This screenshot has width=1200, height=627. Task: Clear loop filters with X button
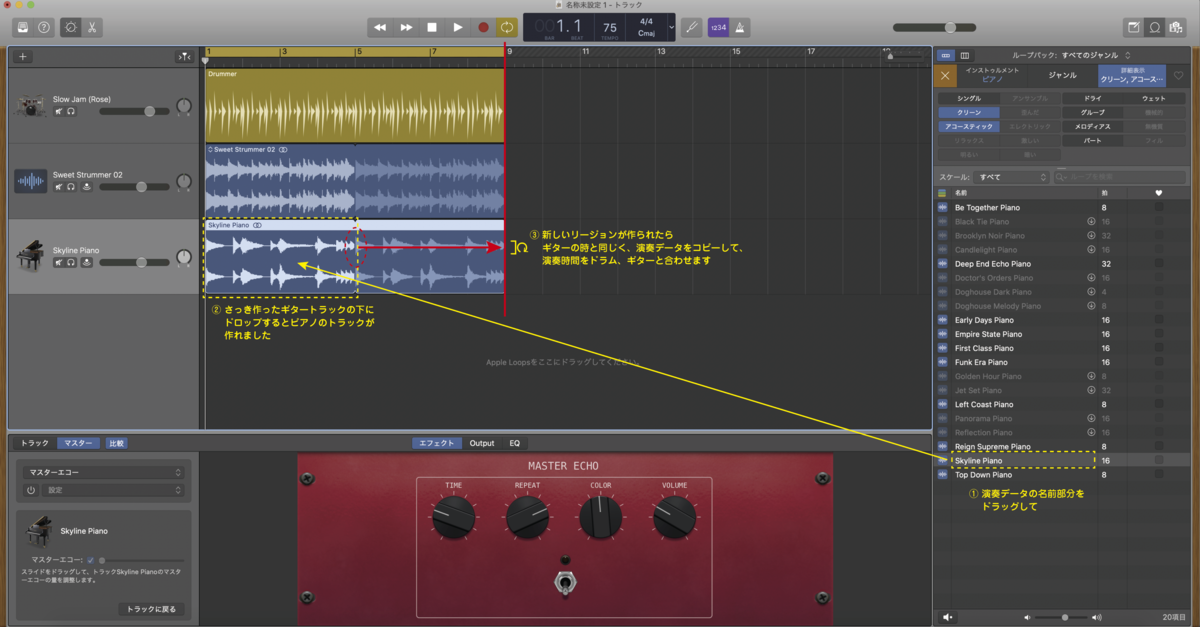(x=946, y=76)
